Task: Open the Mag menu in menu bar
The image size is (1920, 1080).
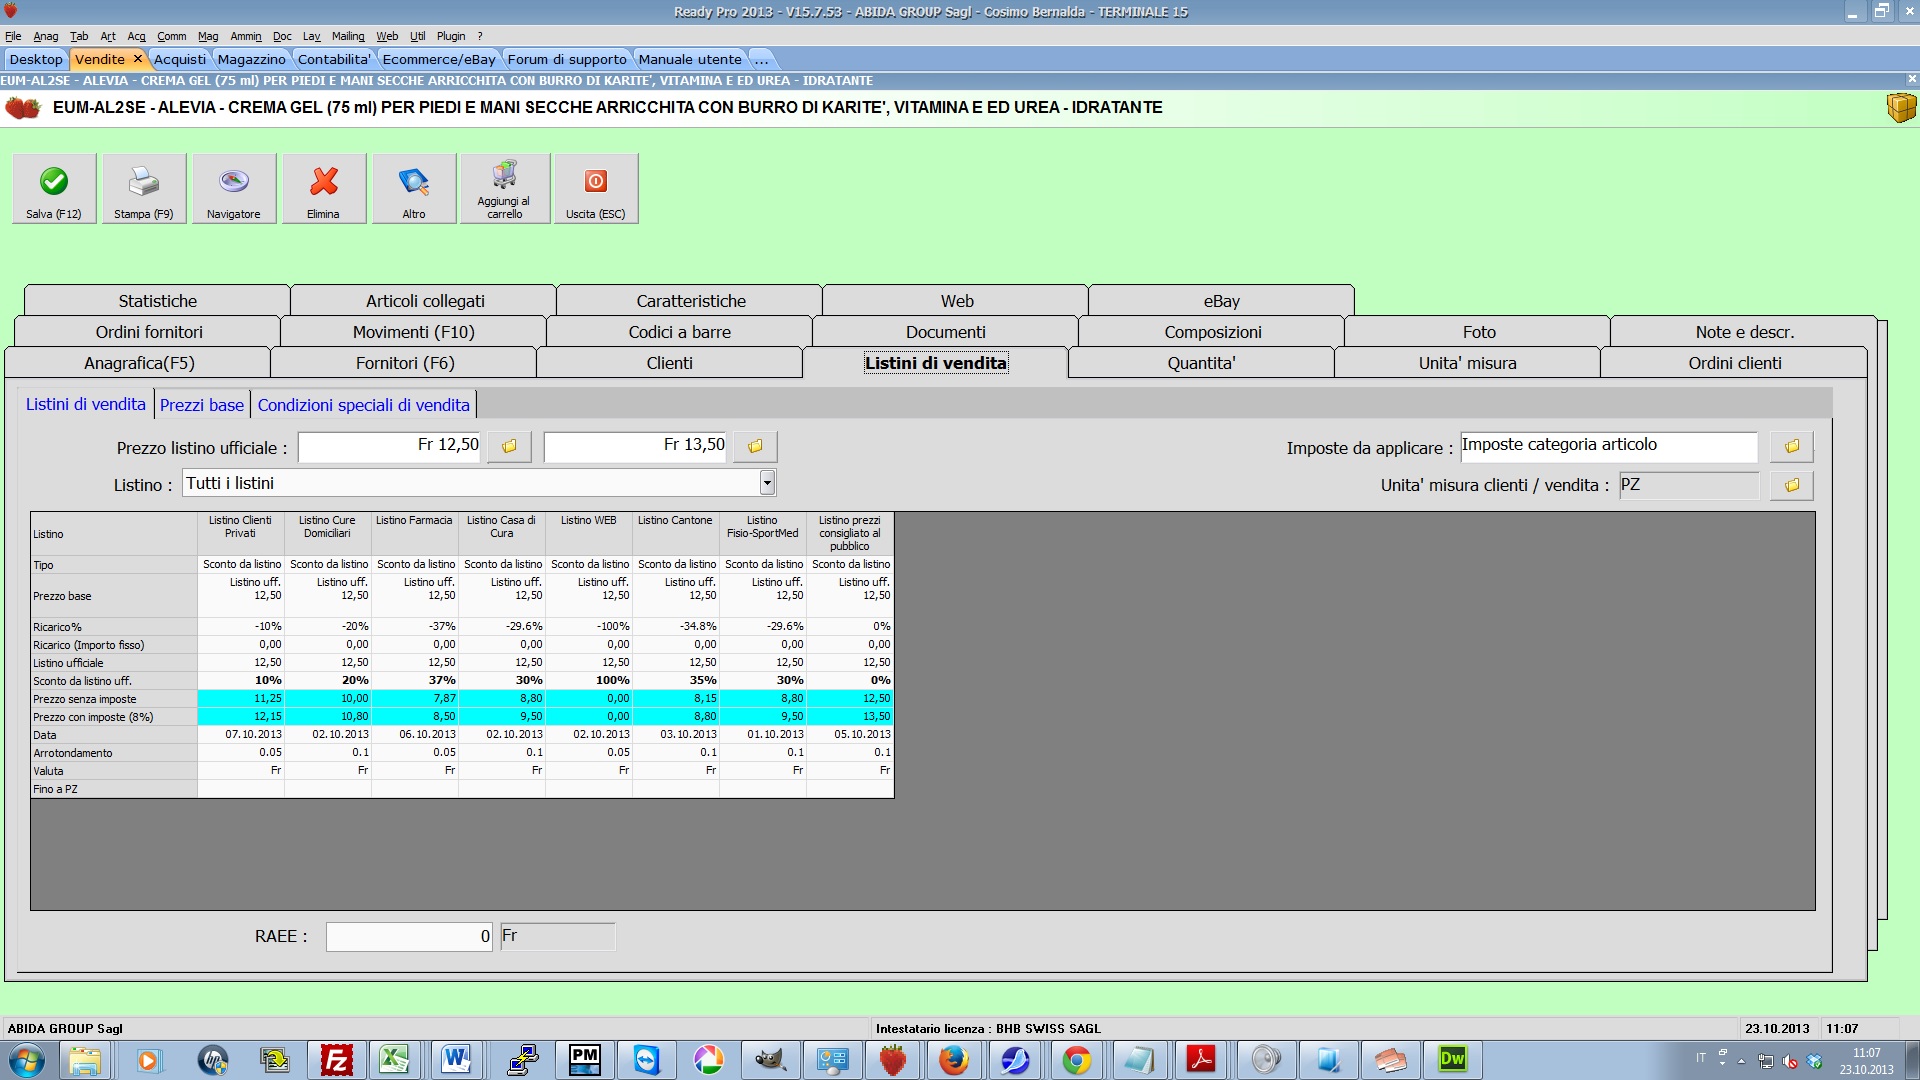Action: click(x=207, y=36)
